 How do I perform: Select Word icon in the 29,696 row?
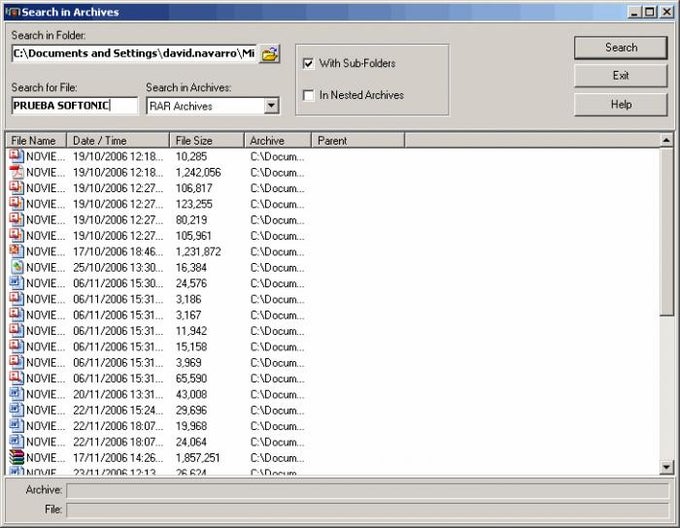point(16,410)
